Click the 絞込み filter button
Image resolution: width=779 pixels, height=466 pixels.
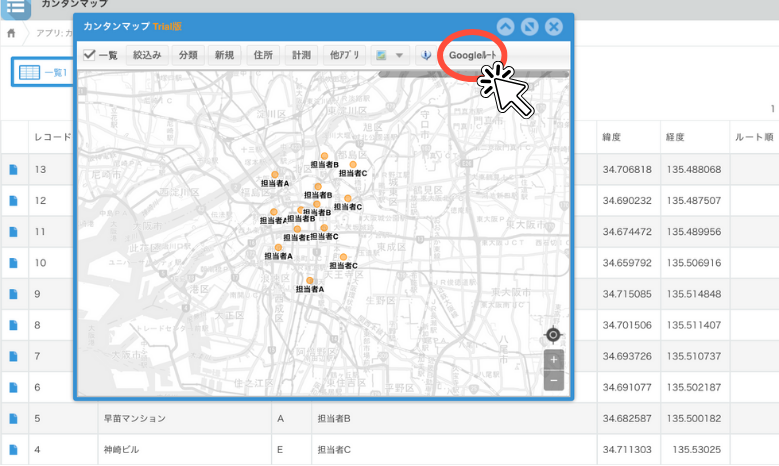[x=147, y=55]
